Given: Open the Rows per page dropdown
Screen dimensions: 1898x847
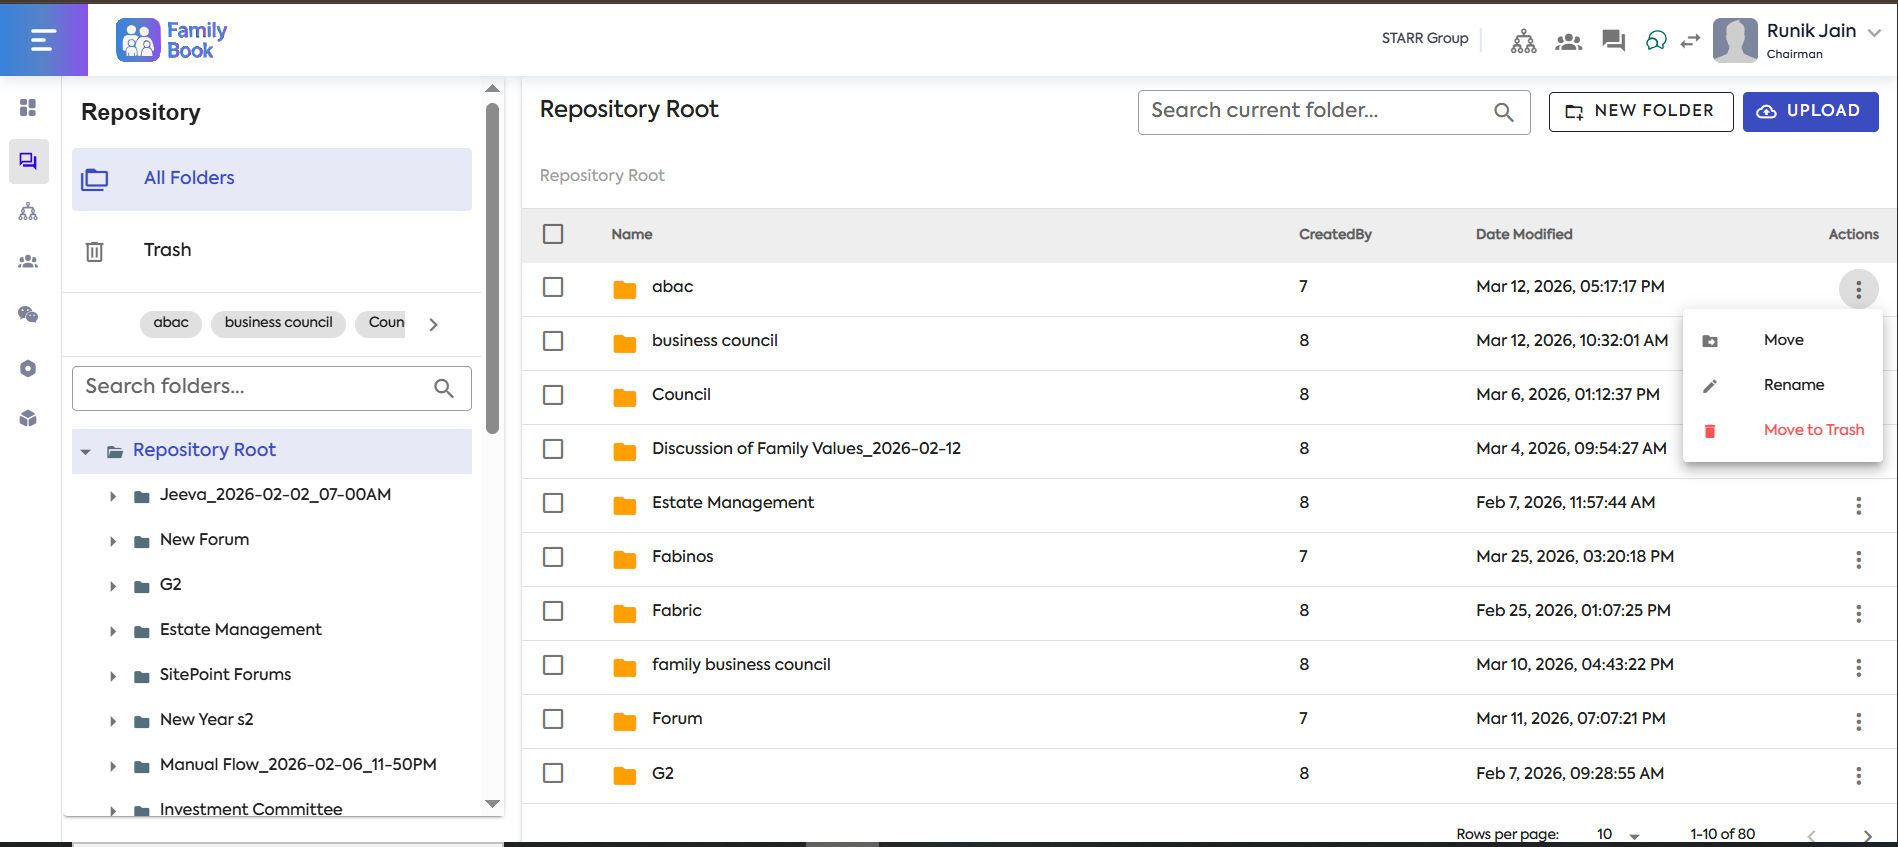Looking at the screenshot, I should [x=1620, y=835].
